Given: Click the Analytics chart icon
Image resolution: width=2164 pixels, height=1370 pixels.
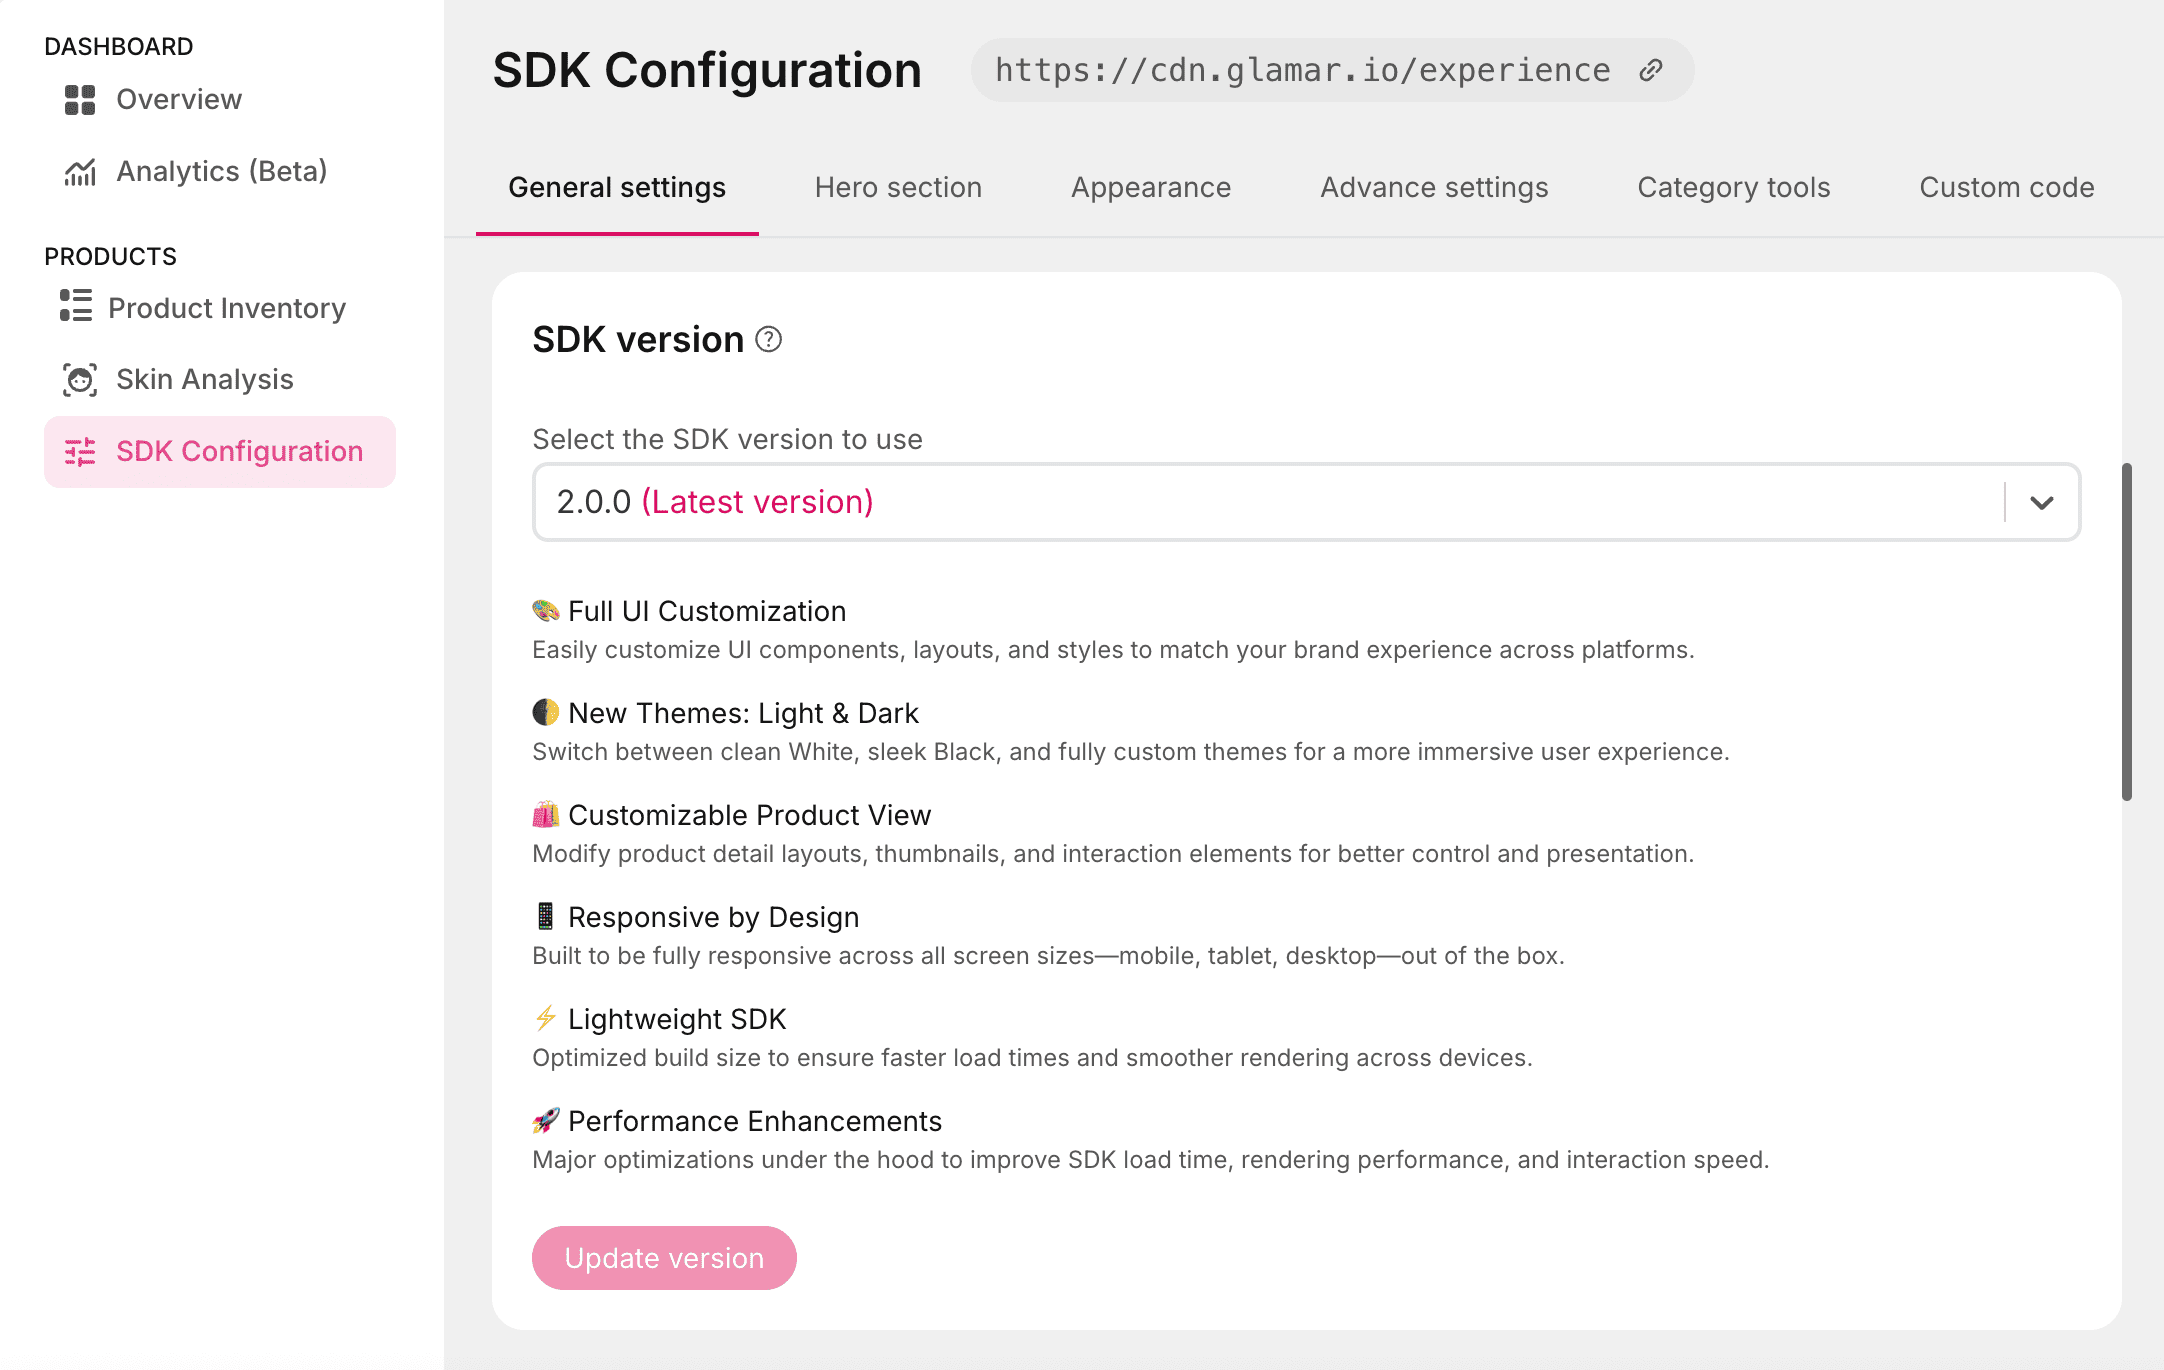Looking at the screenshot, I should coord(80,172).
